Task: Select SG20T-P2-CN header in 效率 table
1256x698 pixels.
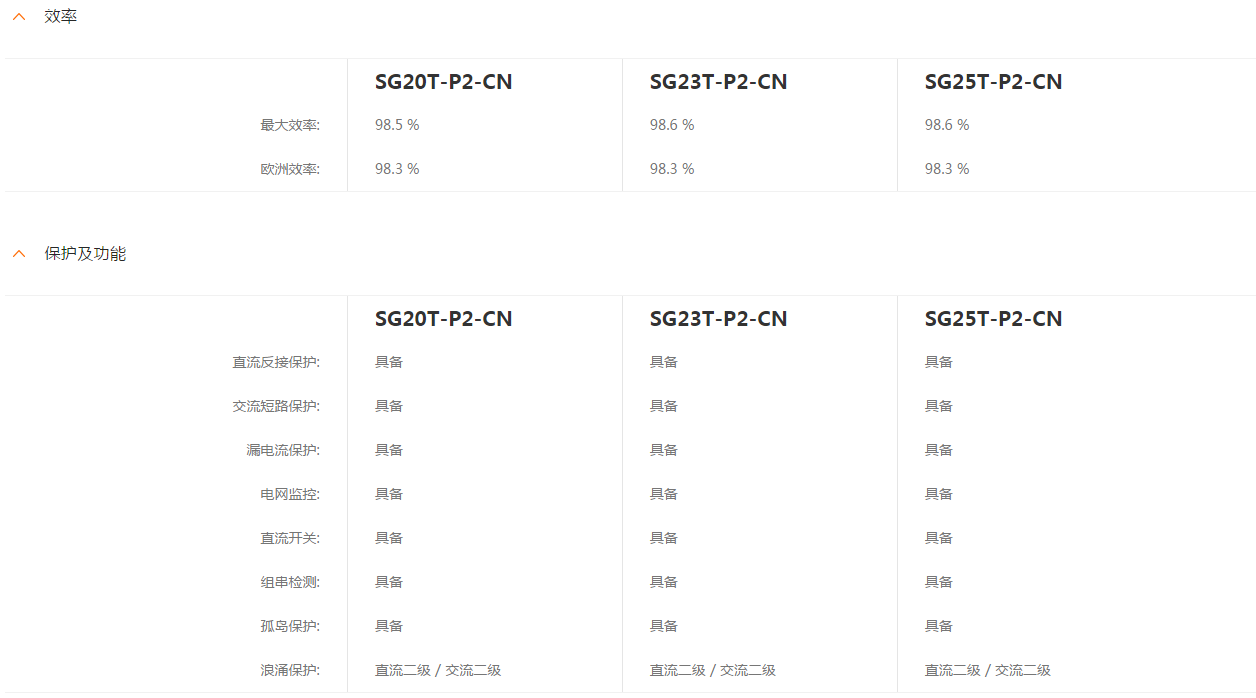Action: (444, 82)
